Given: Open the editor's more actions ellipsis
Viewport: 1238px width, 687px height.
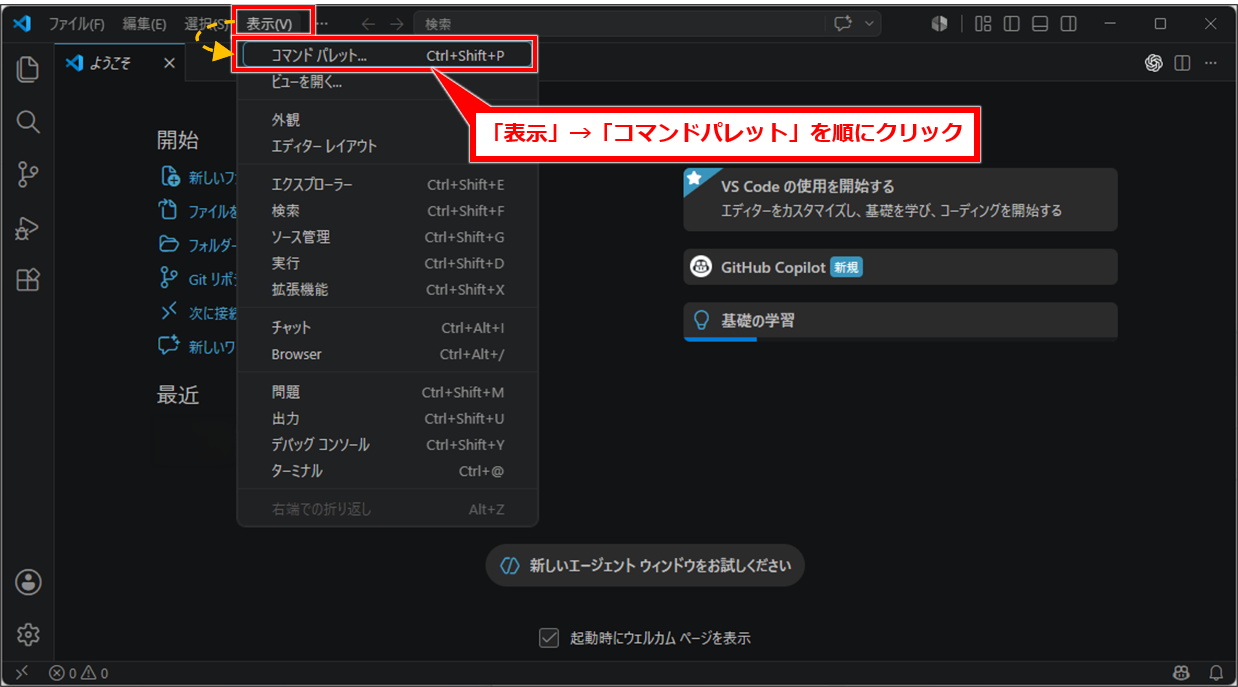Looking at the screenshot, I should [1211, 63].
